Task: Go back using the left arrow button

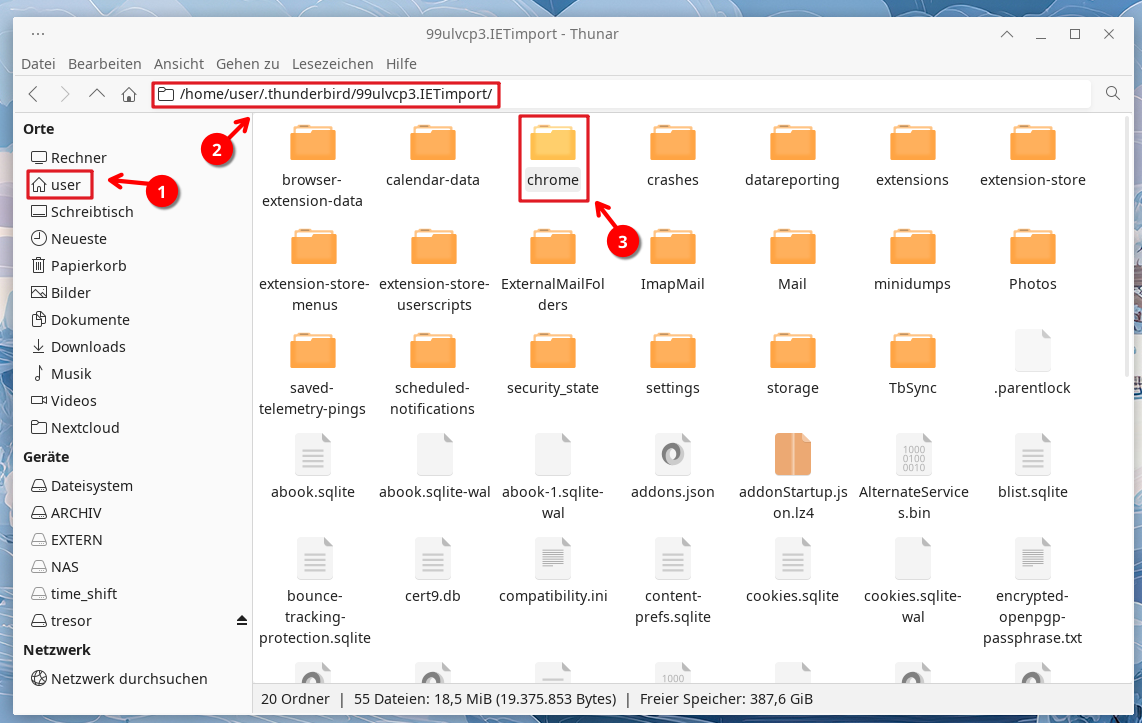Action: click(x=33, y=94)
